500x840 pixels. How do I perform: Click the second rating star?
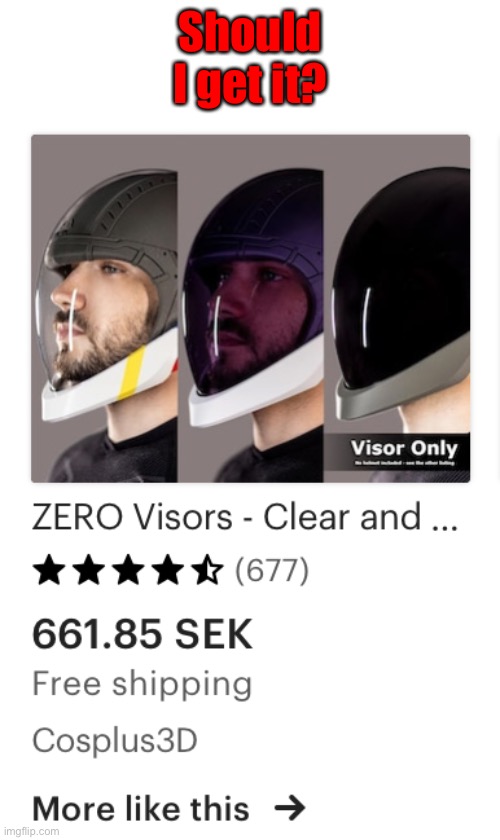coord(89,569)
